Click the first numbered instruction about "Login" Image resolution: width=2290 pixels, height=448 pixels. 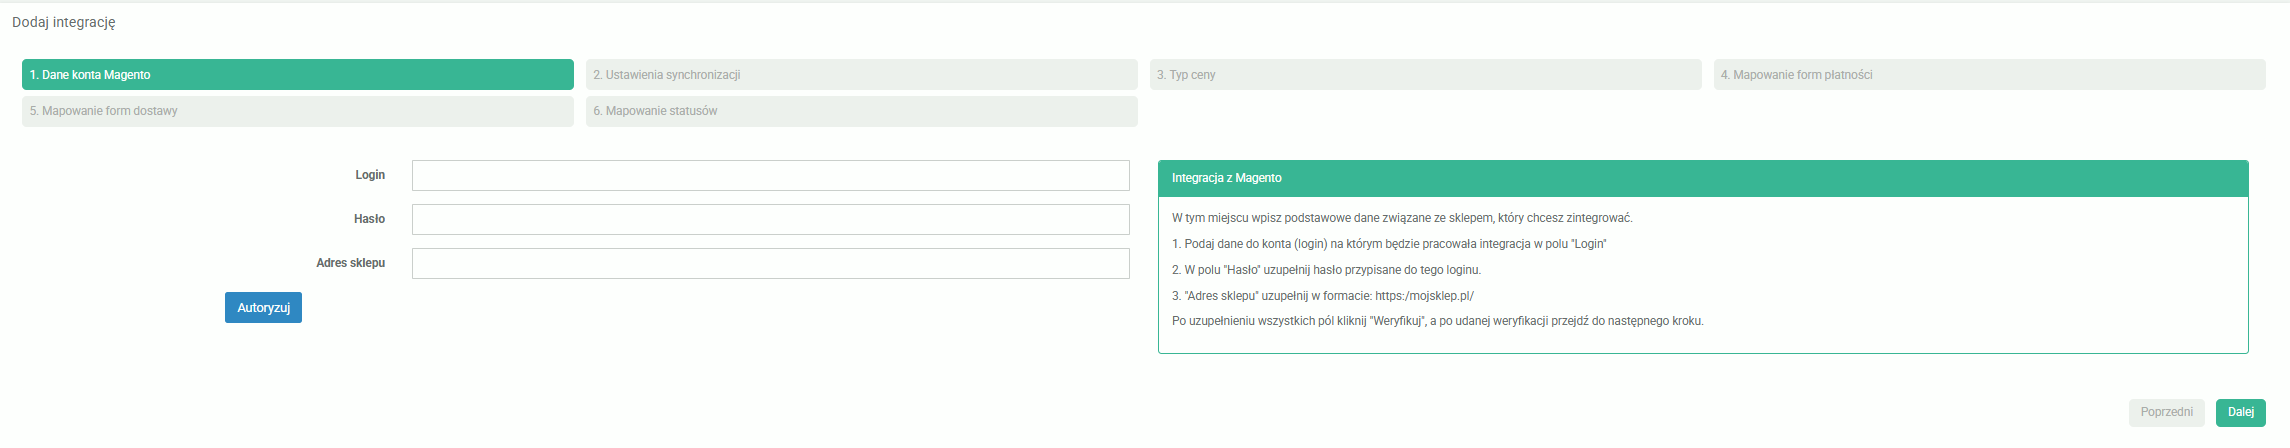[1388, 244]
